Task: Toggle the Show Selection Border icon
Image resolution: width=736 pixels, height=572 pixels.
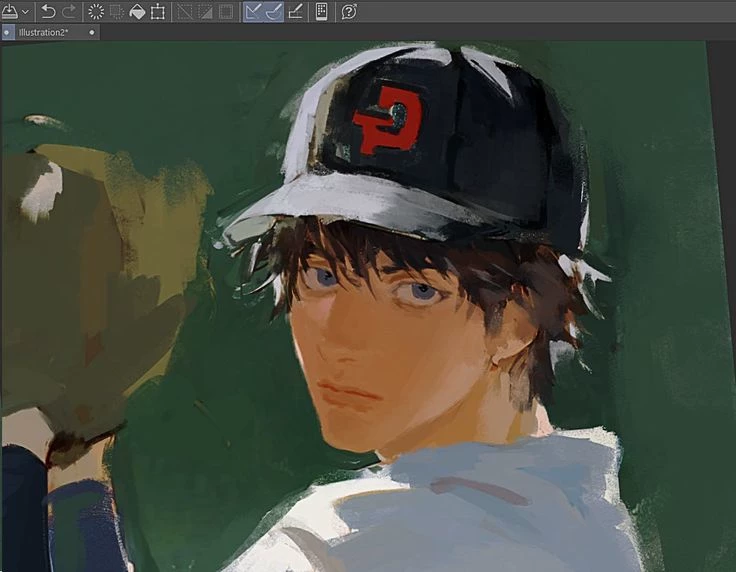Action: pyautogui.click(x=226, y=12)
